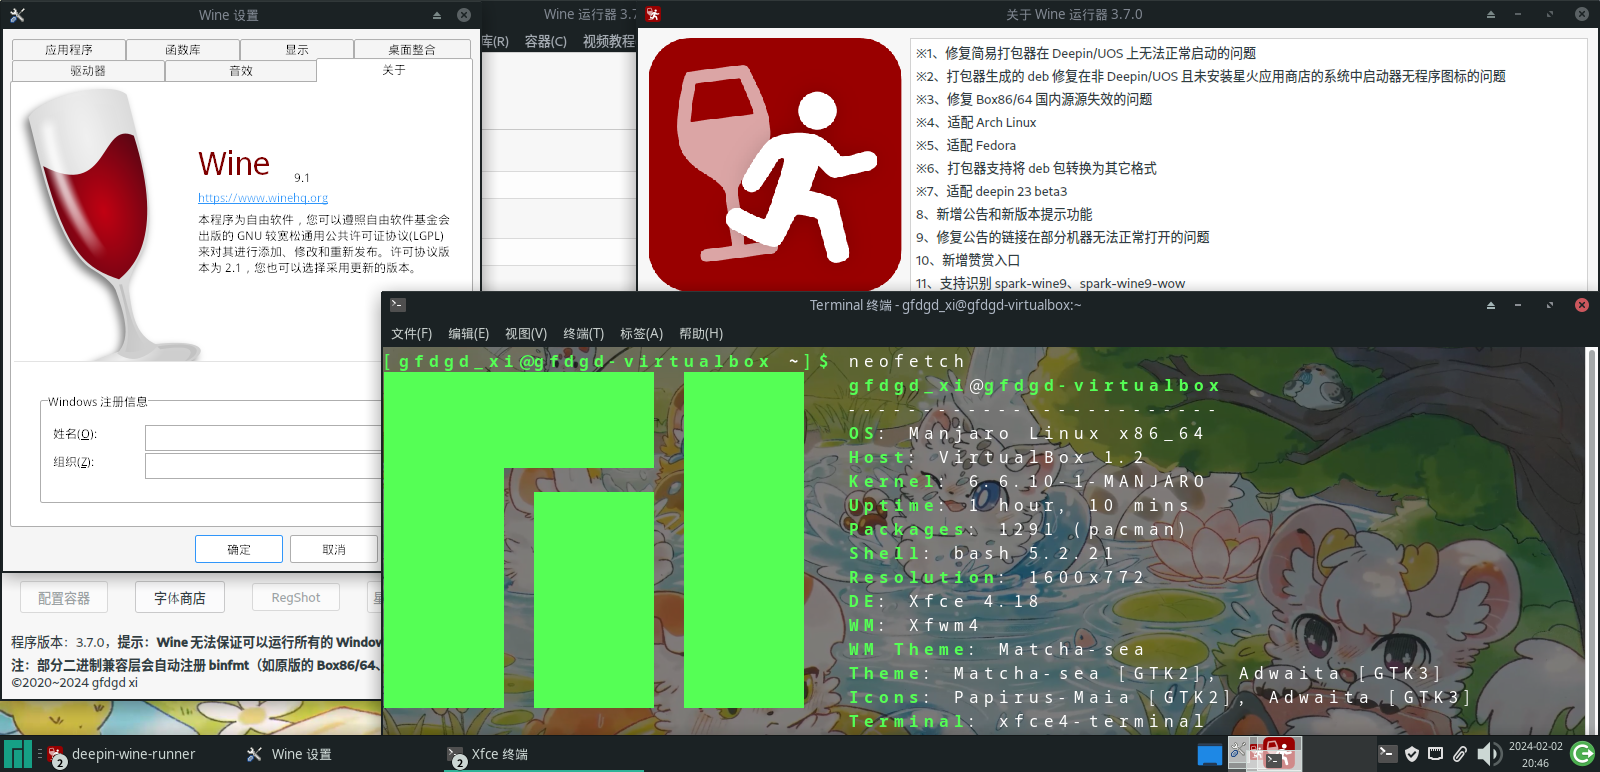
Task: Click the paperclip clipboard tray icon
Action: coord(1460,754)
